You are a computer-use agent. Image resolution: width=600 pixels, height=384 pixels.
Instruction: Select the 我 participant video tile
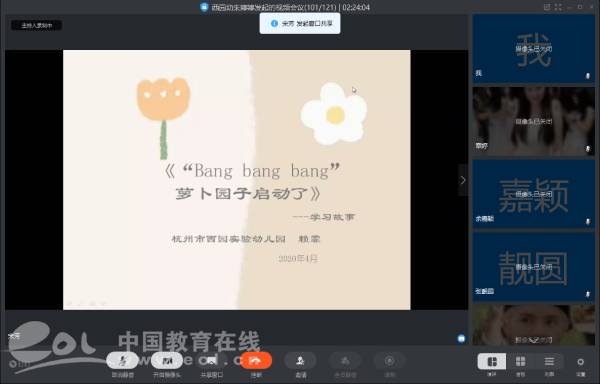tap(533, 49)
